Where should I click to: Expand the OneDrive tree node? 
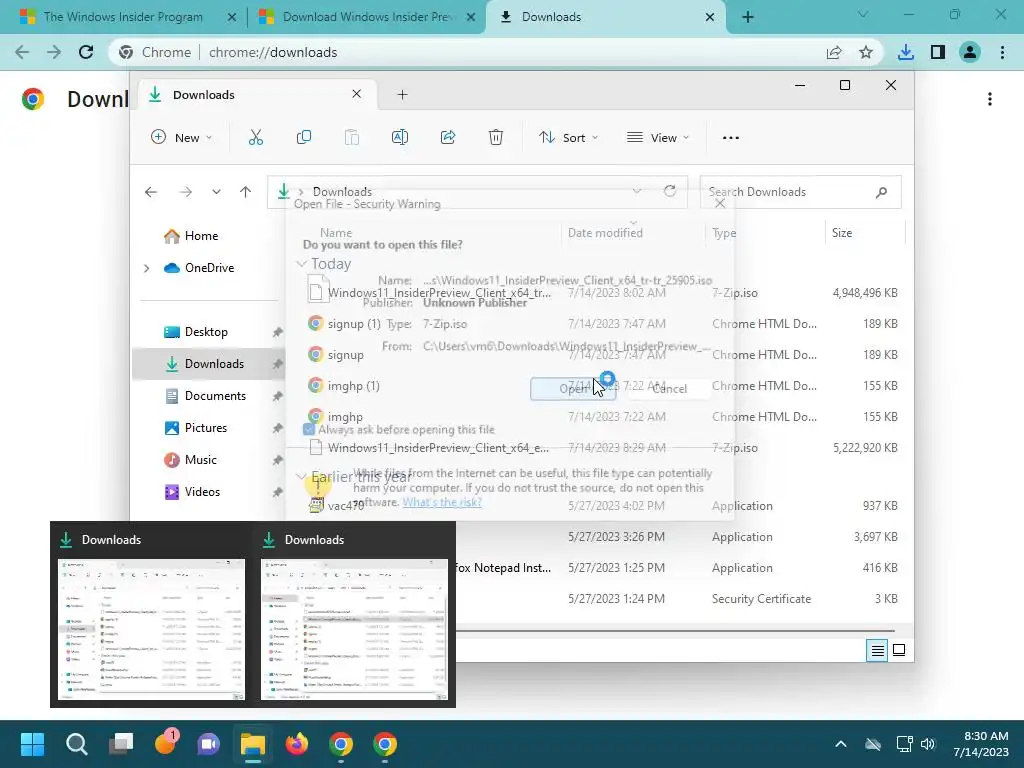pos(146,268)
